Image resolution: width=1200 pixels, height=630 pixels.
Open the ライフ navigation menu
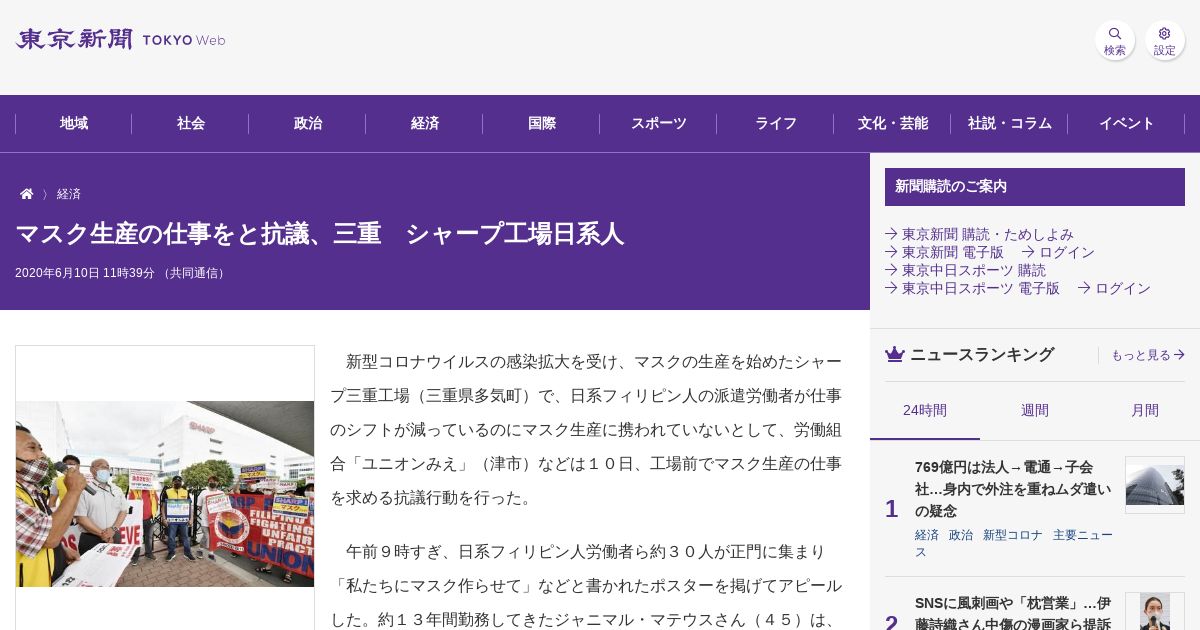tap(776, 123)
